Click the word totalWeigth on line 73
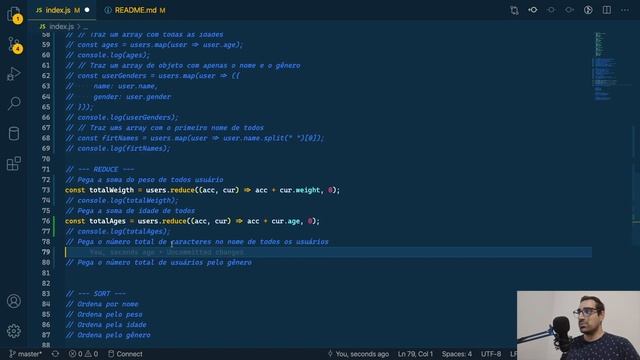This screenshot has height=360, width=640. [111, 190]
